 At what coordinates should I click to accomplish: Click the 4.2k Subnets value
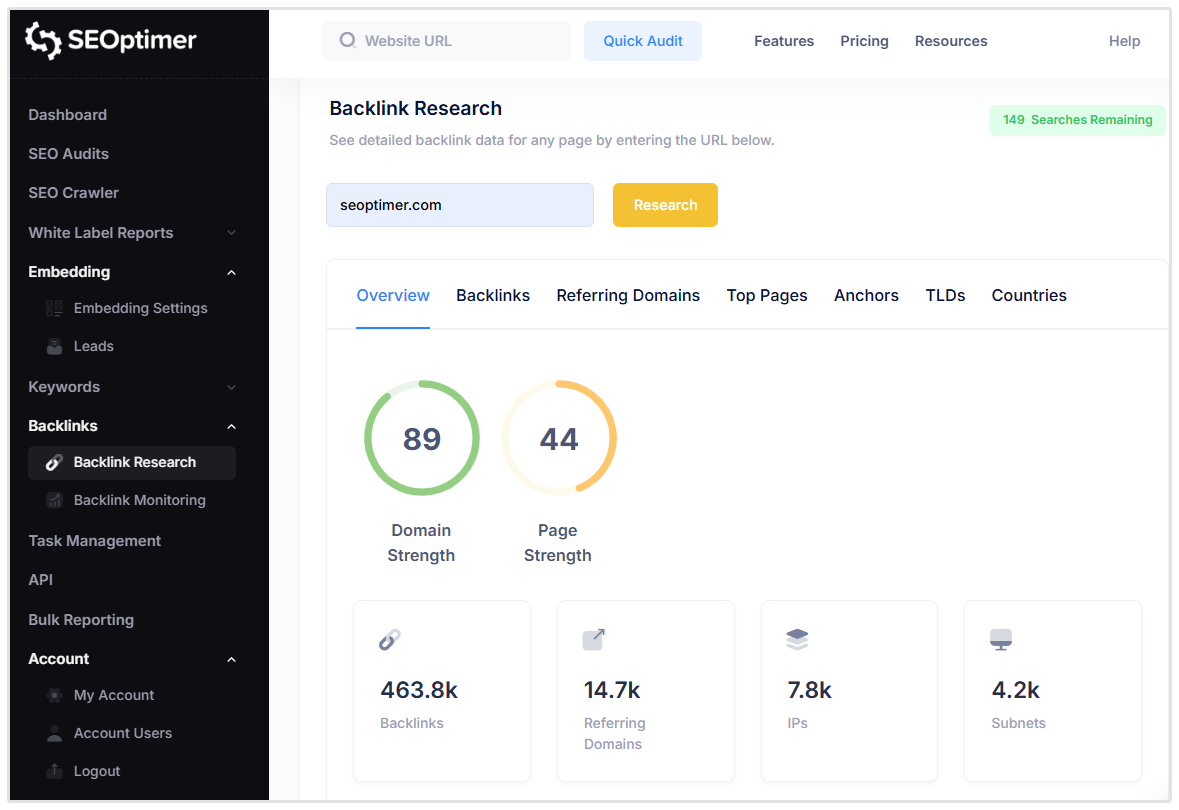coord(1015,690)
